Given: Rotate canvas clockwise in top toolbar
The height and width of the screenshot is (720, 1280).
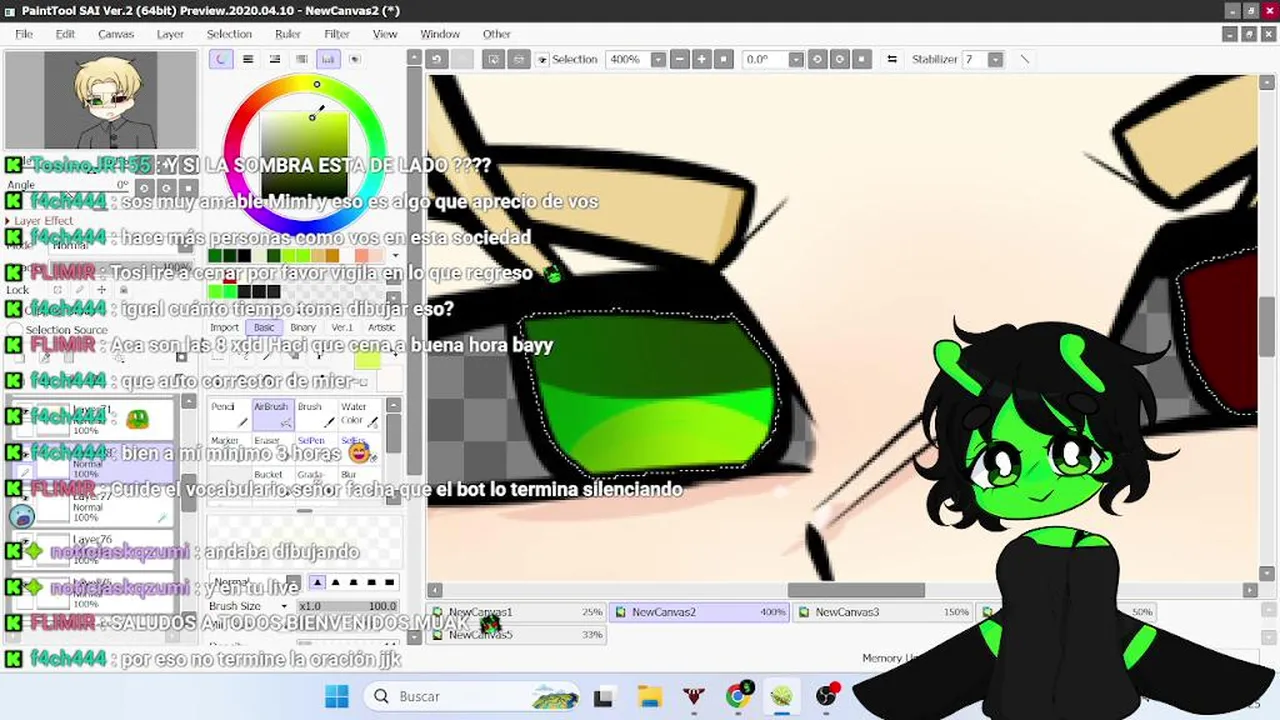Looking at the screenshot, I should tap(840, 59).
